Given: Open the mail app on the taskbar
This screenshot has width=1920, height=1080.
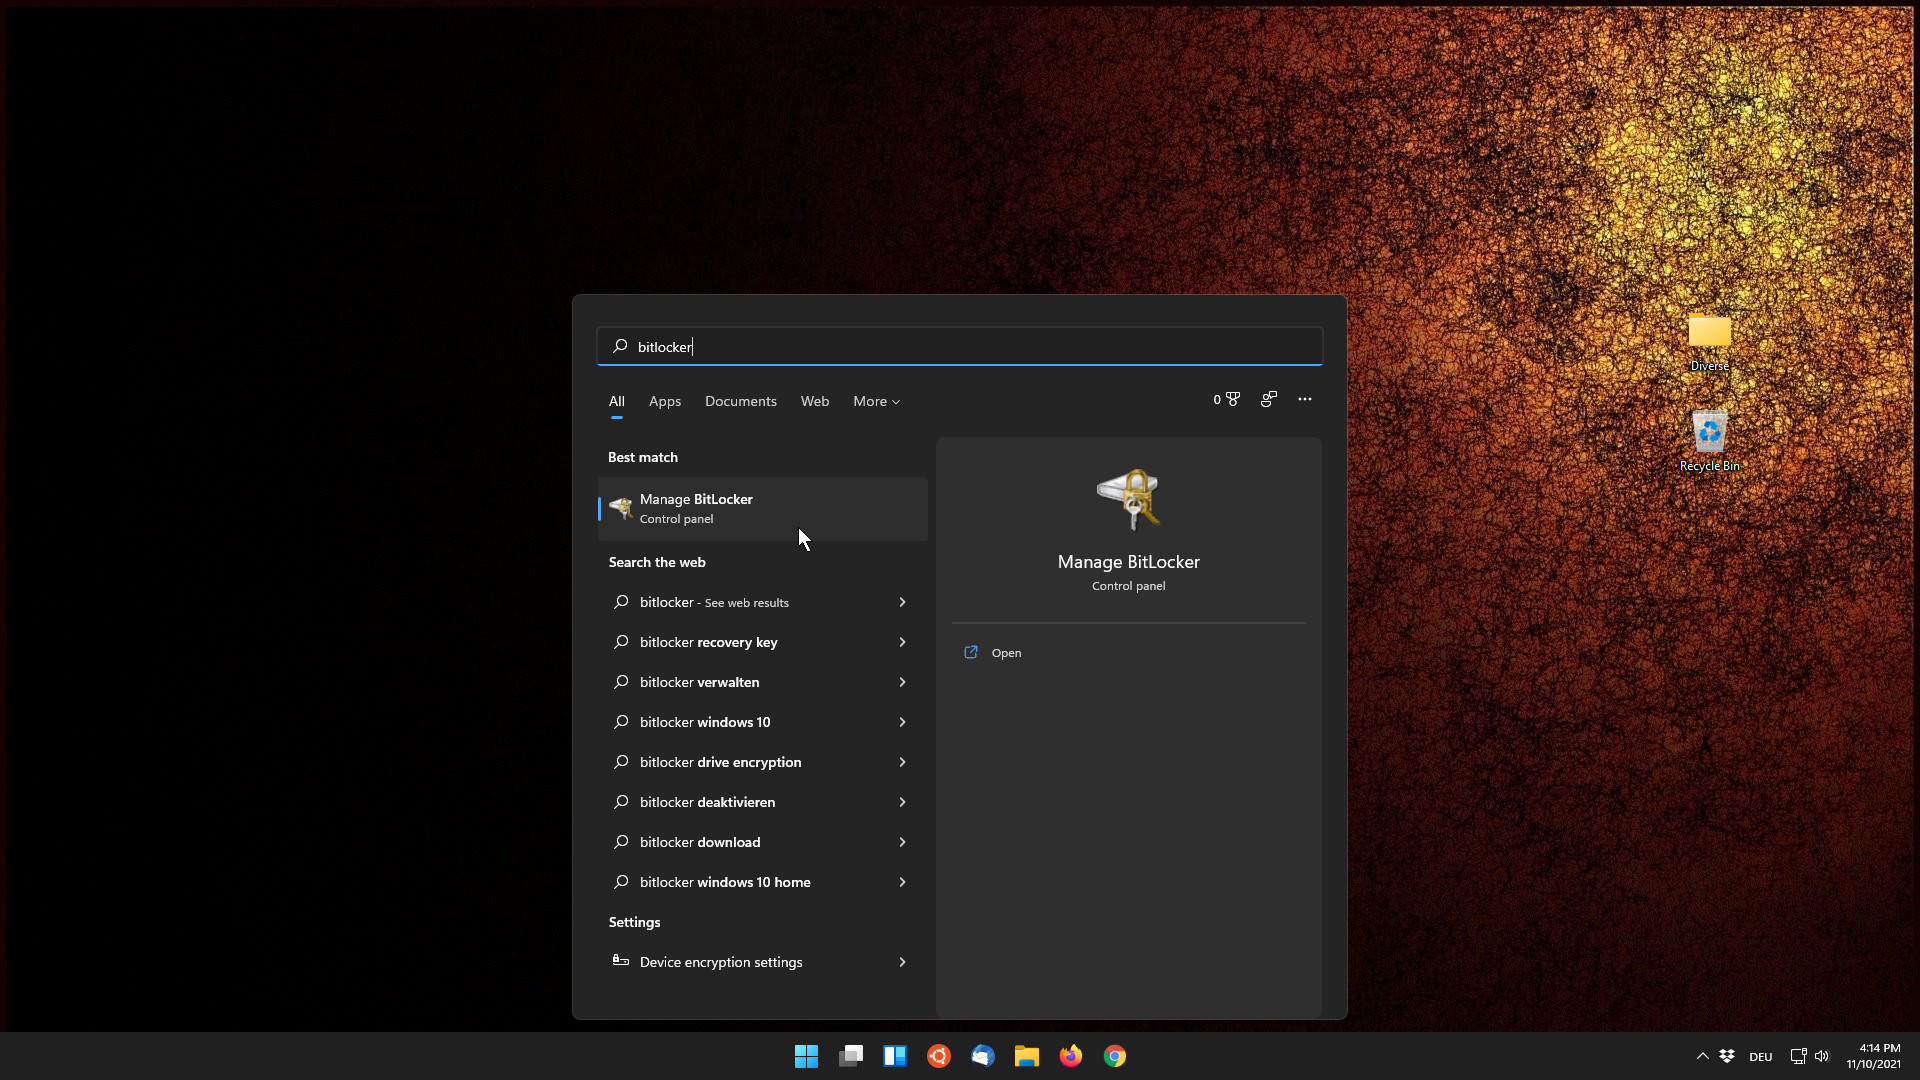Looking at the screenshot, I should click(x=983, y=1056).
